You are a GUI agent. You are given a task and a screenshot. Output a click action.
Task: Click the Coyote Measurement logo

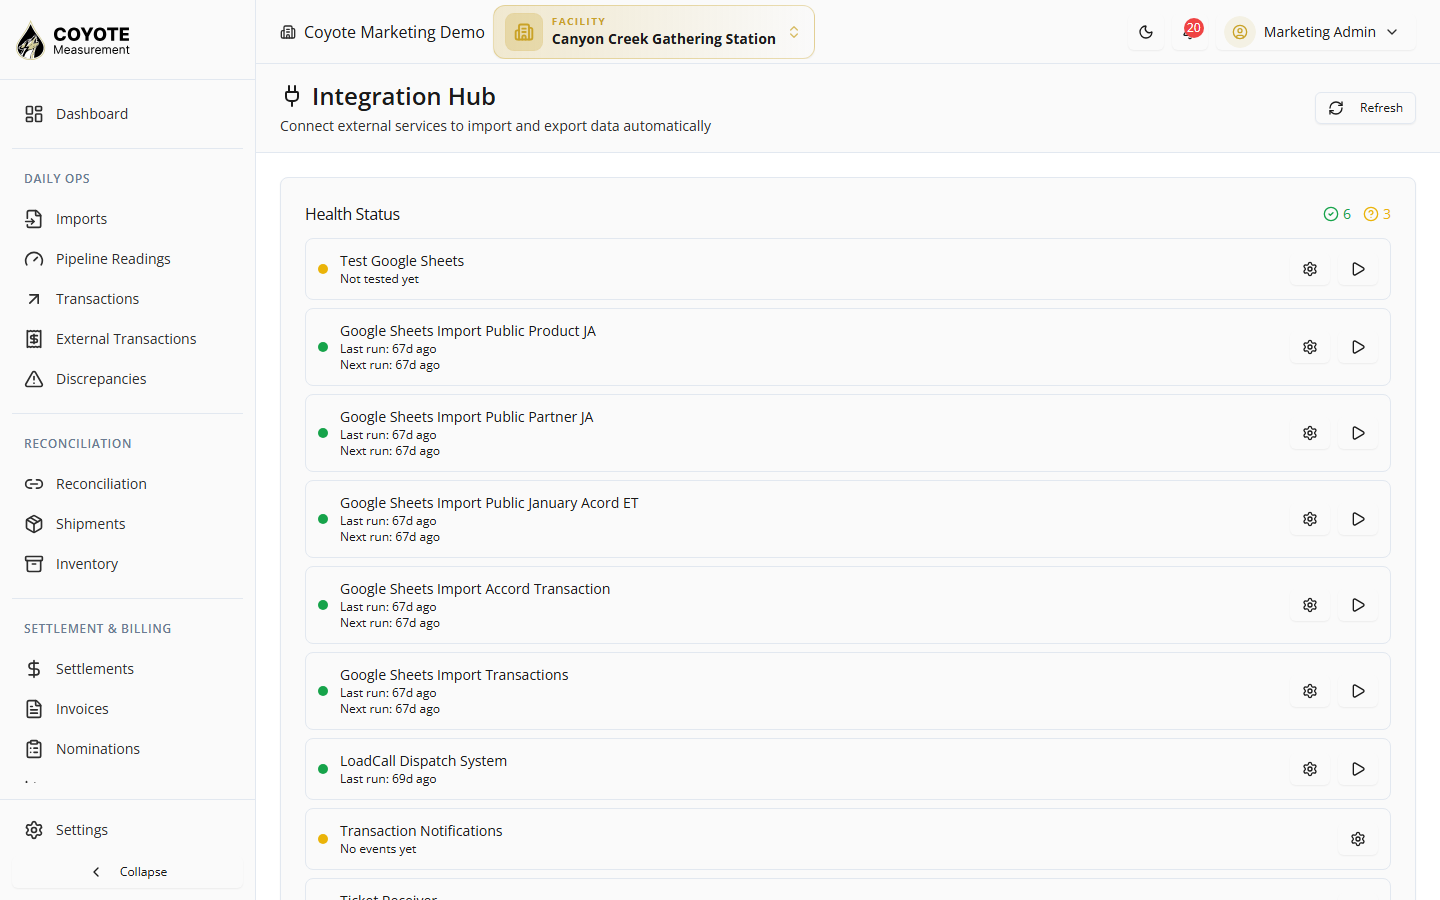73,40
